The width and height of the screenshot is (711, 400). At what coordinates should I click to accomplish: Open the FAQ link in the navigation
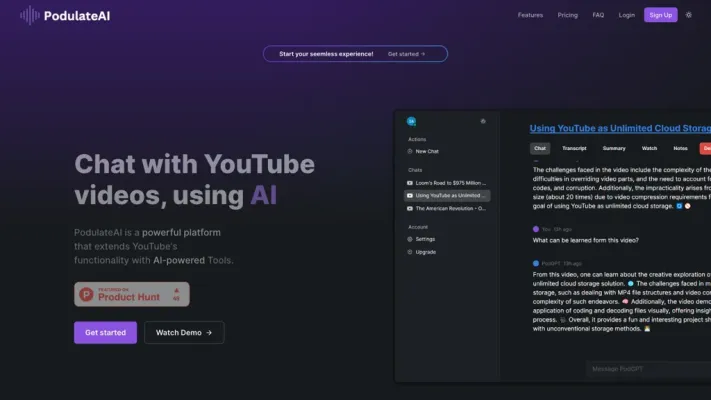point(598,15)
